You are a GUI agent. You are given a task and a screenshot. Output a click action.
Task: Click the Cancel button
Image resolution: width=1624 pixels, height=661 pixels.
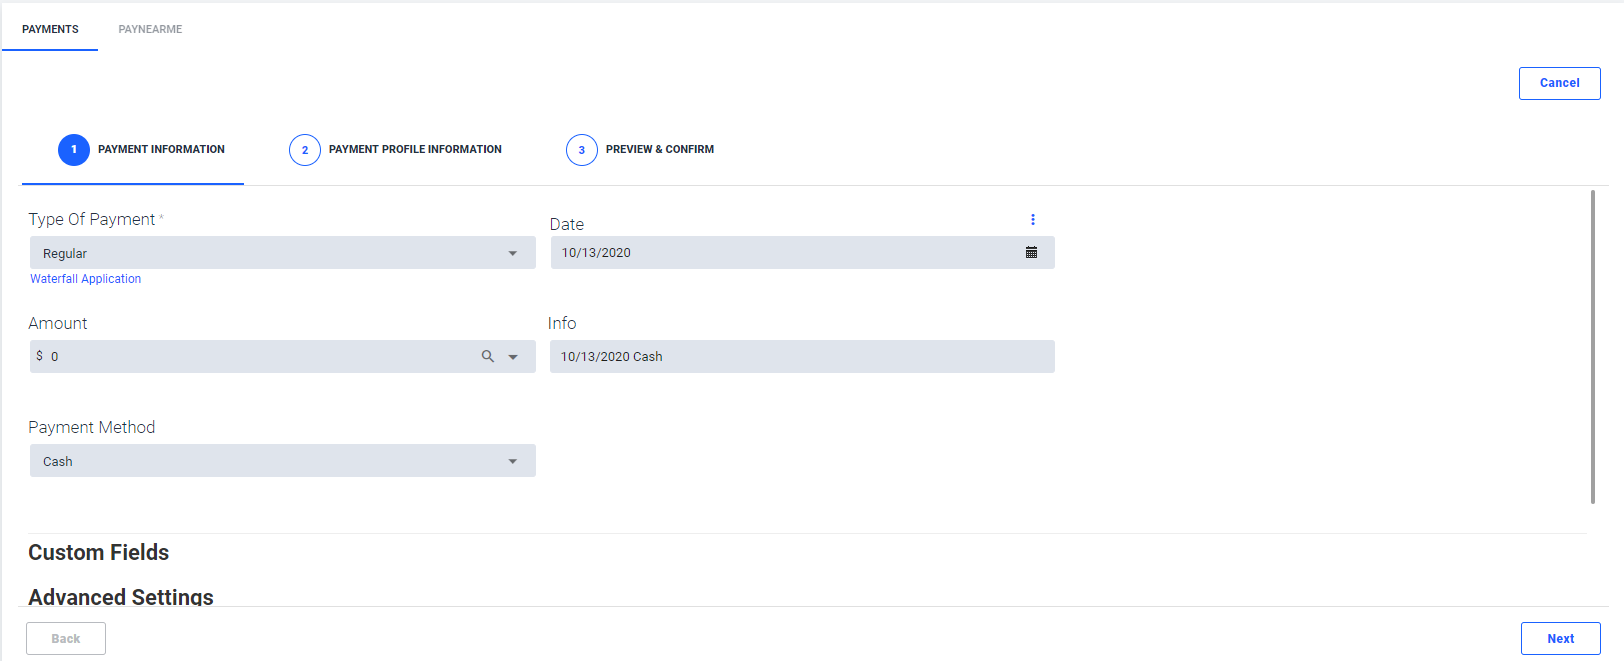(x=1560, y=83)
